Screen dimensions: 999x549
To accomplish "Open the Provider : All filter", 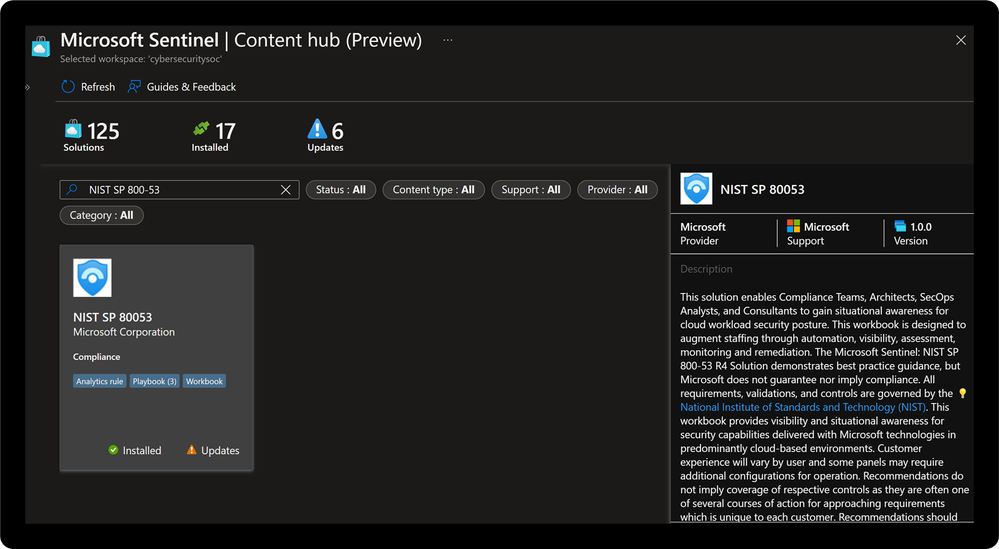I will 617,190.
